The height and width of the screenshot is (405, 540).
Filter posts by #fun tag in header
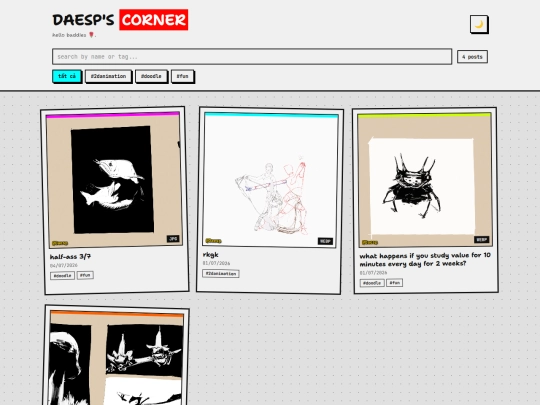point(183,76)
